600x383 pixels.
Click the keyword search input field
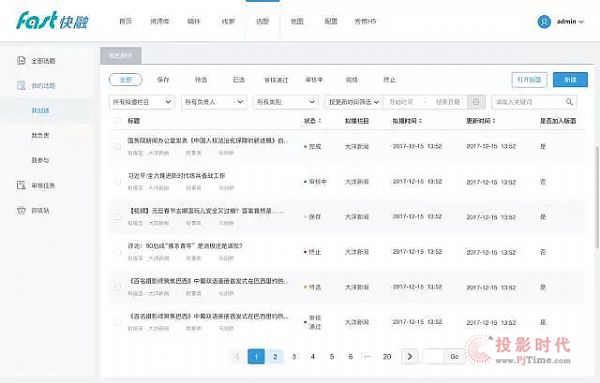pos(529,102)
